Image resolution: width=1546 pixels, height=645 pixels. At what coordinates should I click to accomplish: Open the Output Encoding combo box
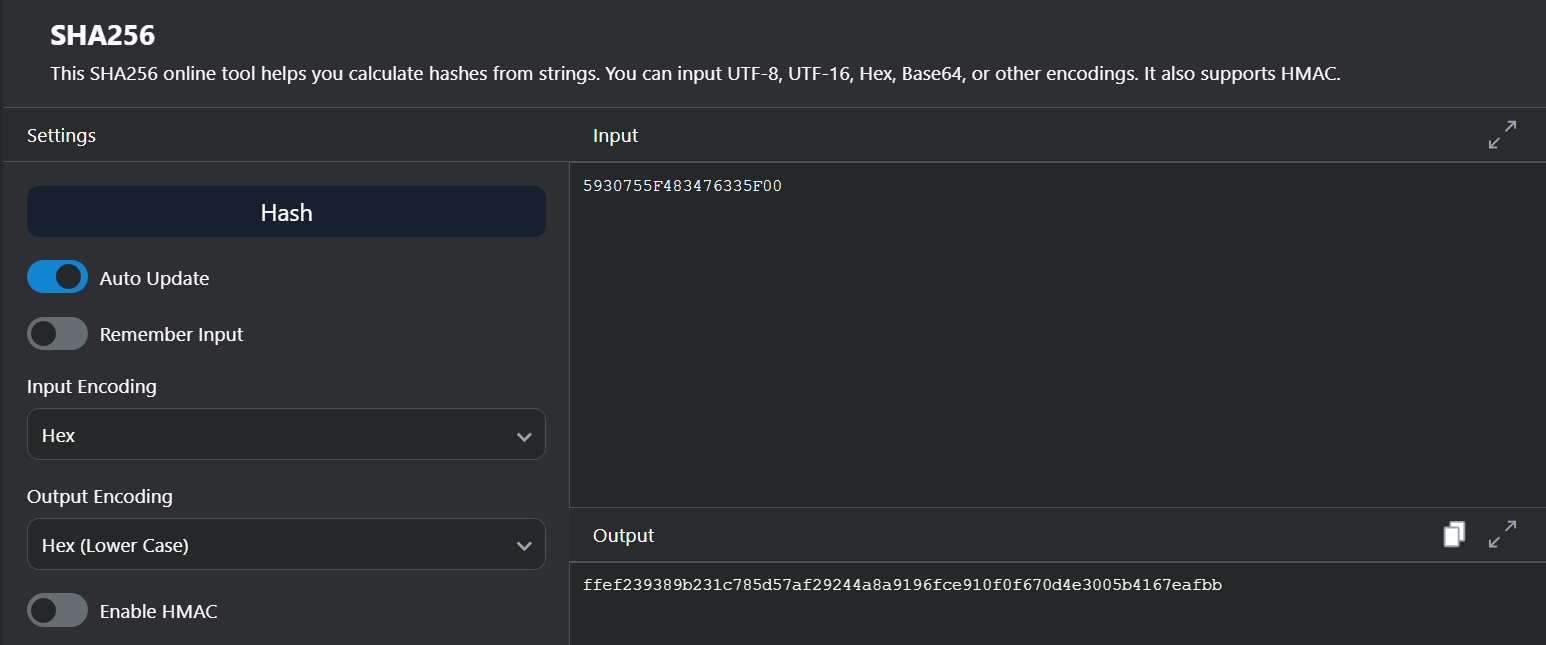tap(285, 544)
